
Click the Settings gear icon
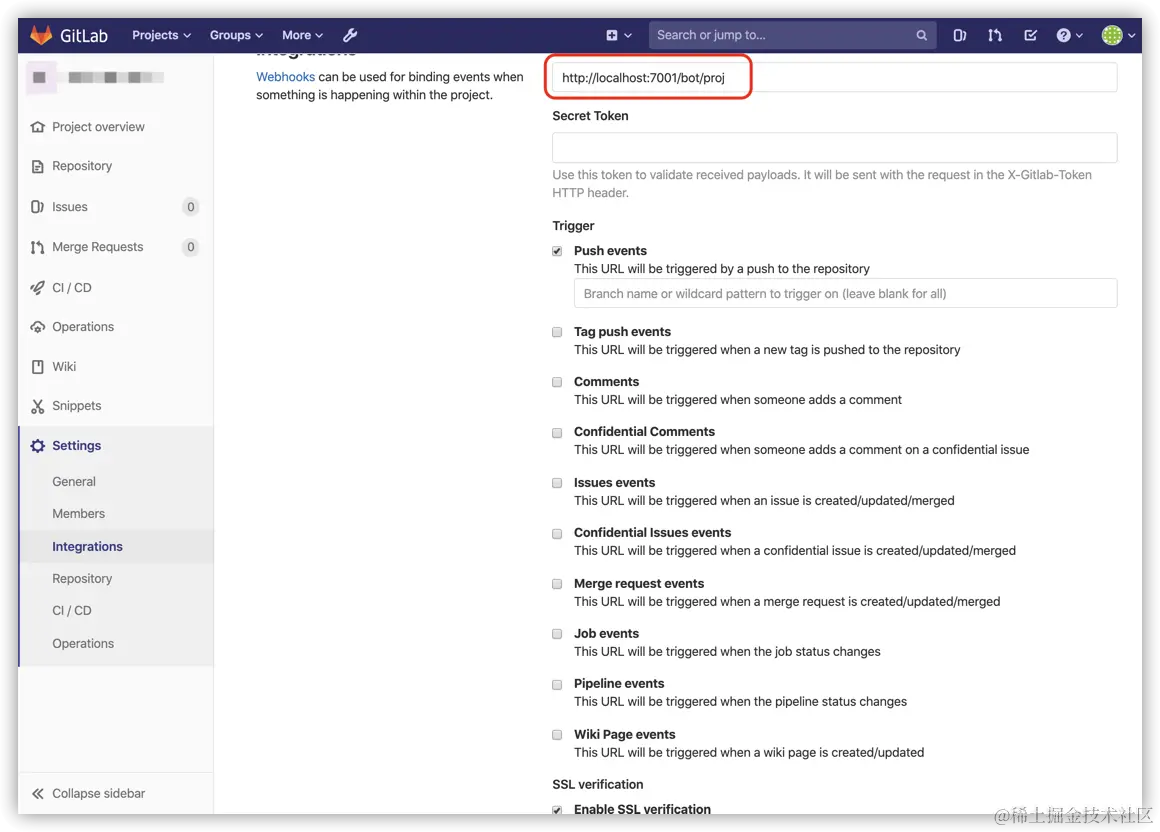coord(38,446)
